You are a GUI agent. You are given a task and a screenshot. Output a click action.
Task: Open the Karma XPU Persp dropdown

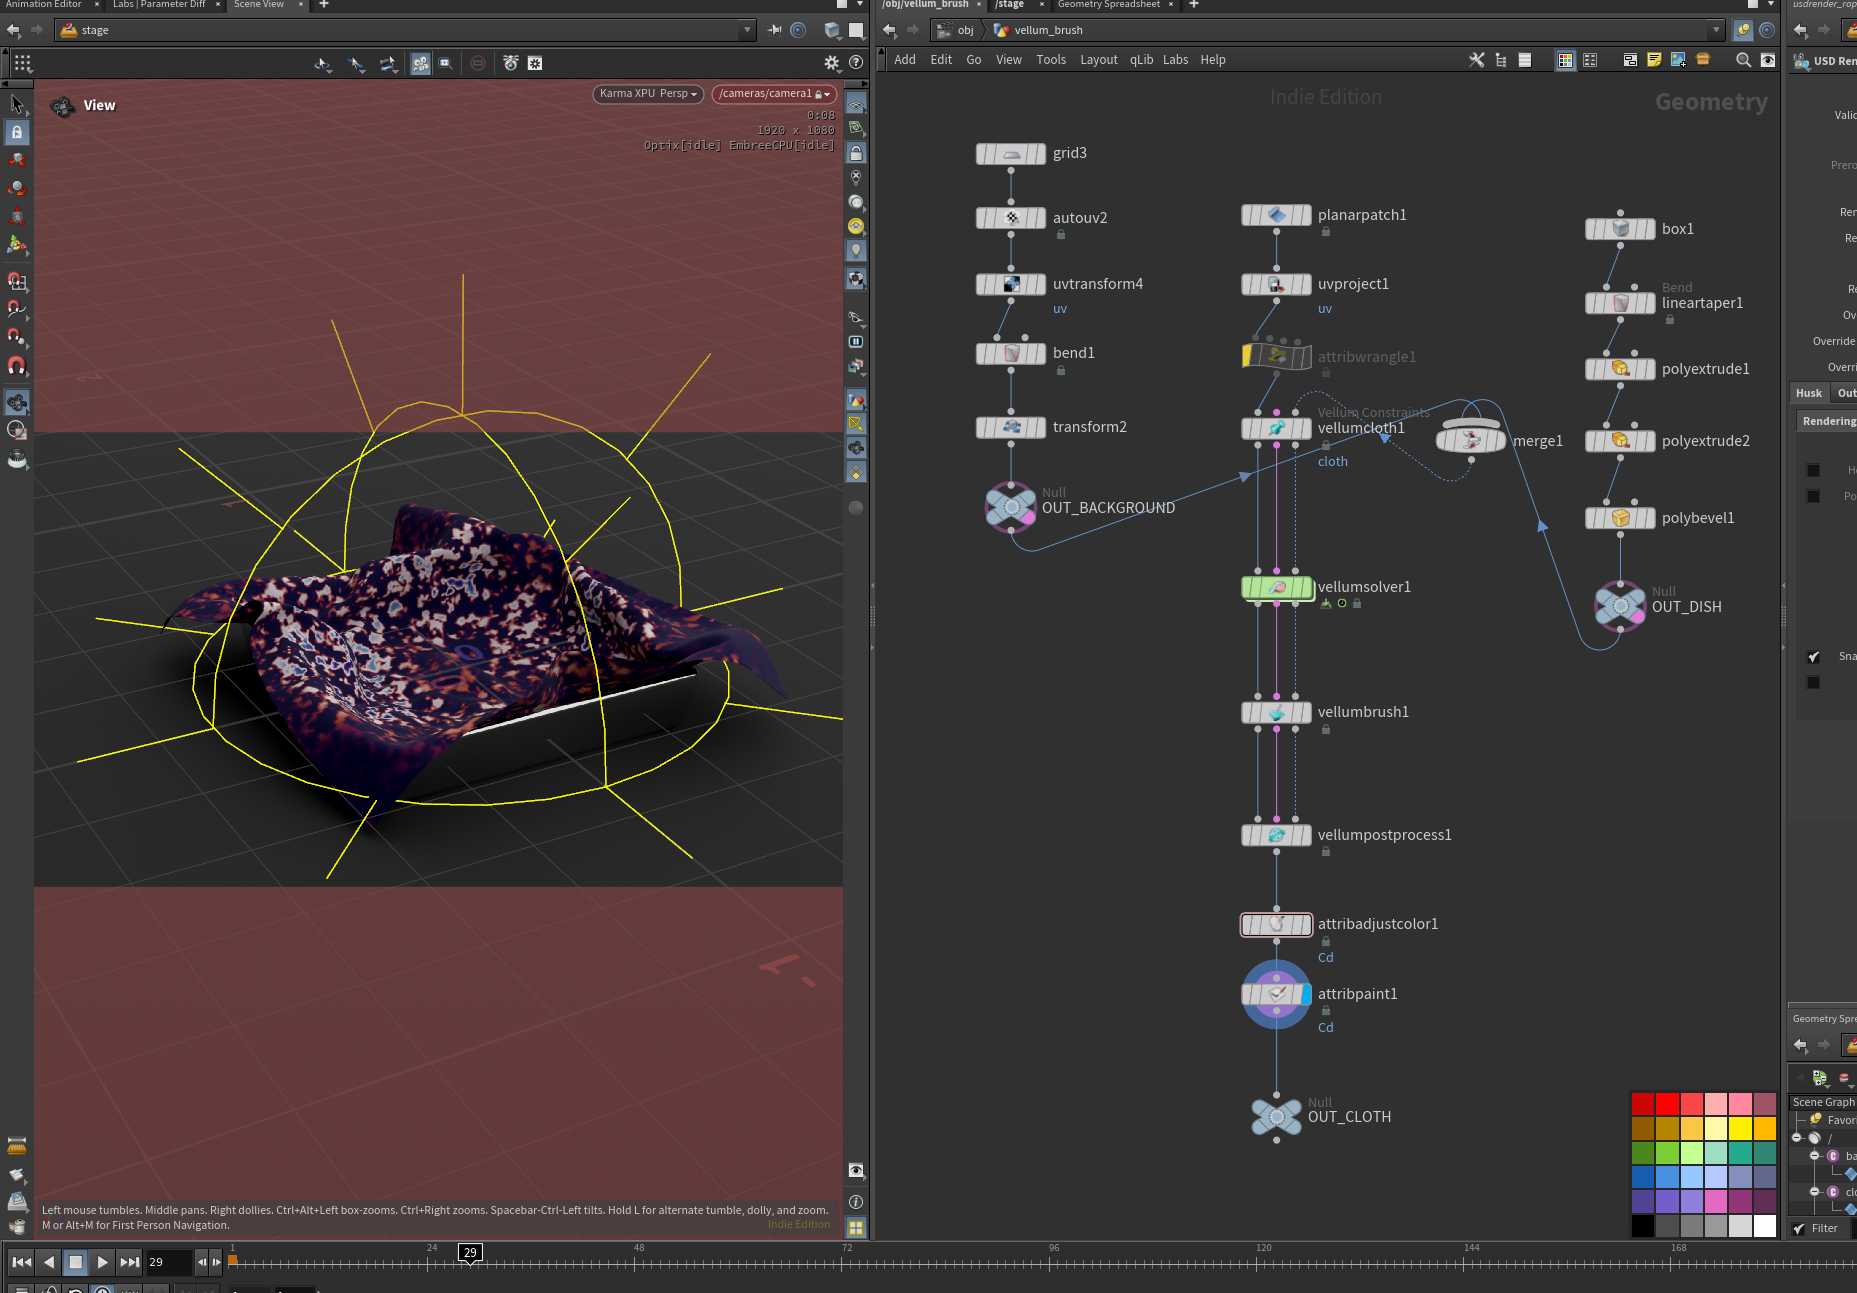click(x=648, y=94)
